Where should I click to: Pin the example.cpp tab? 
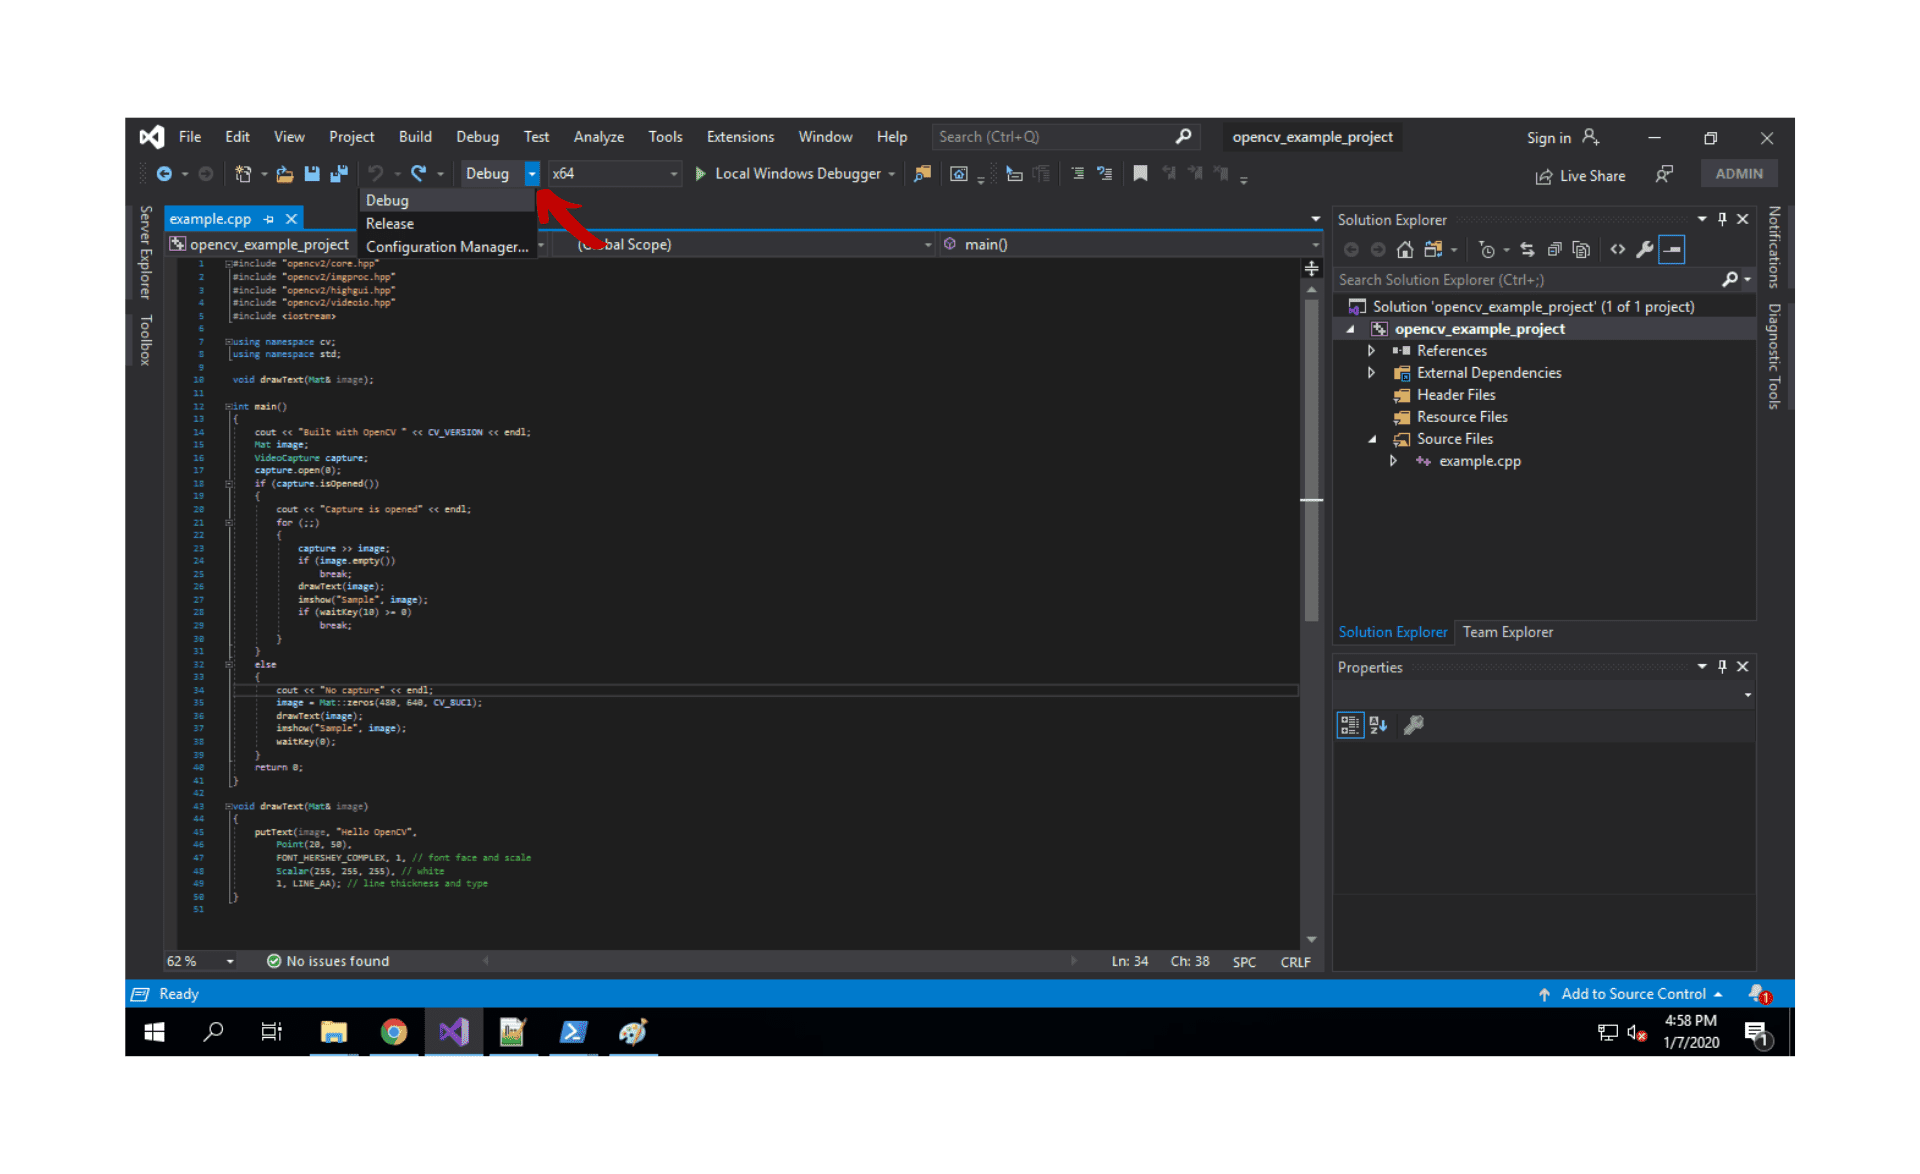(269, 219)
